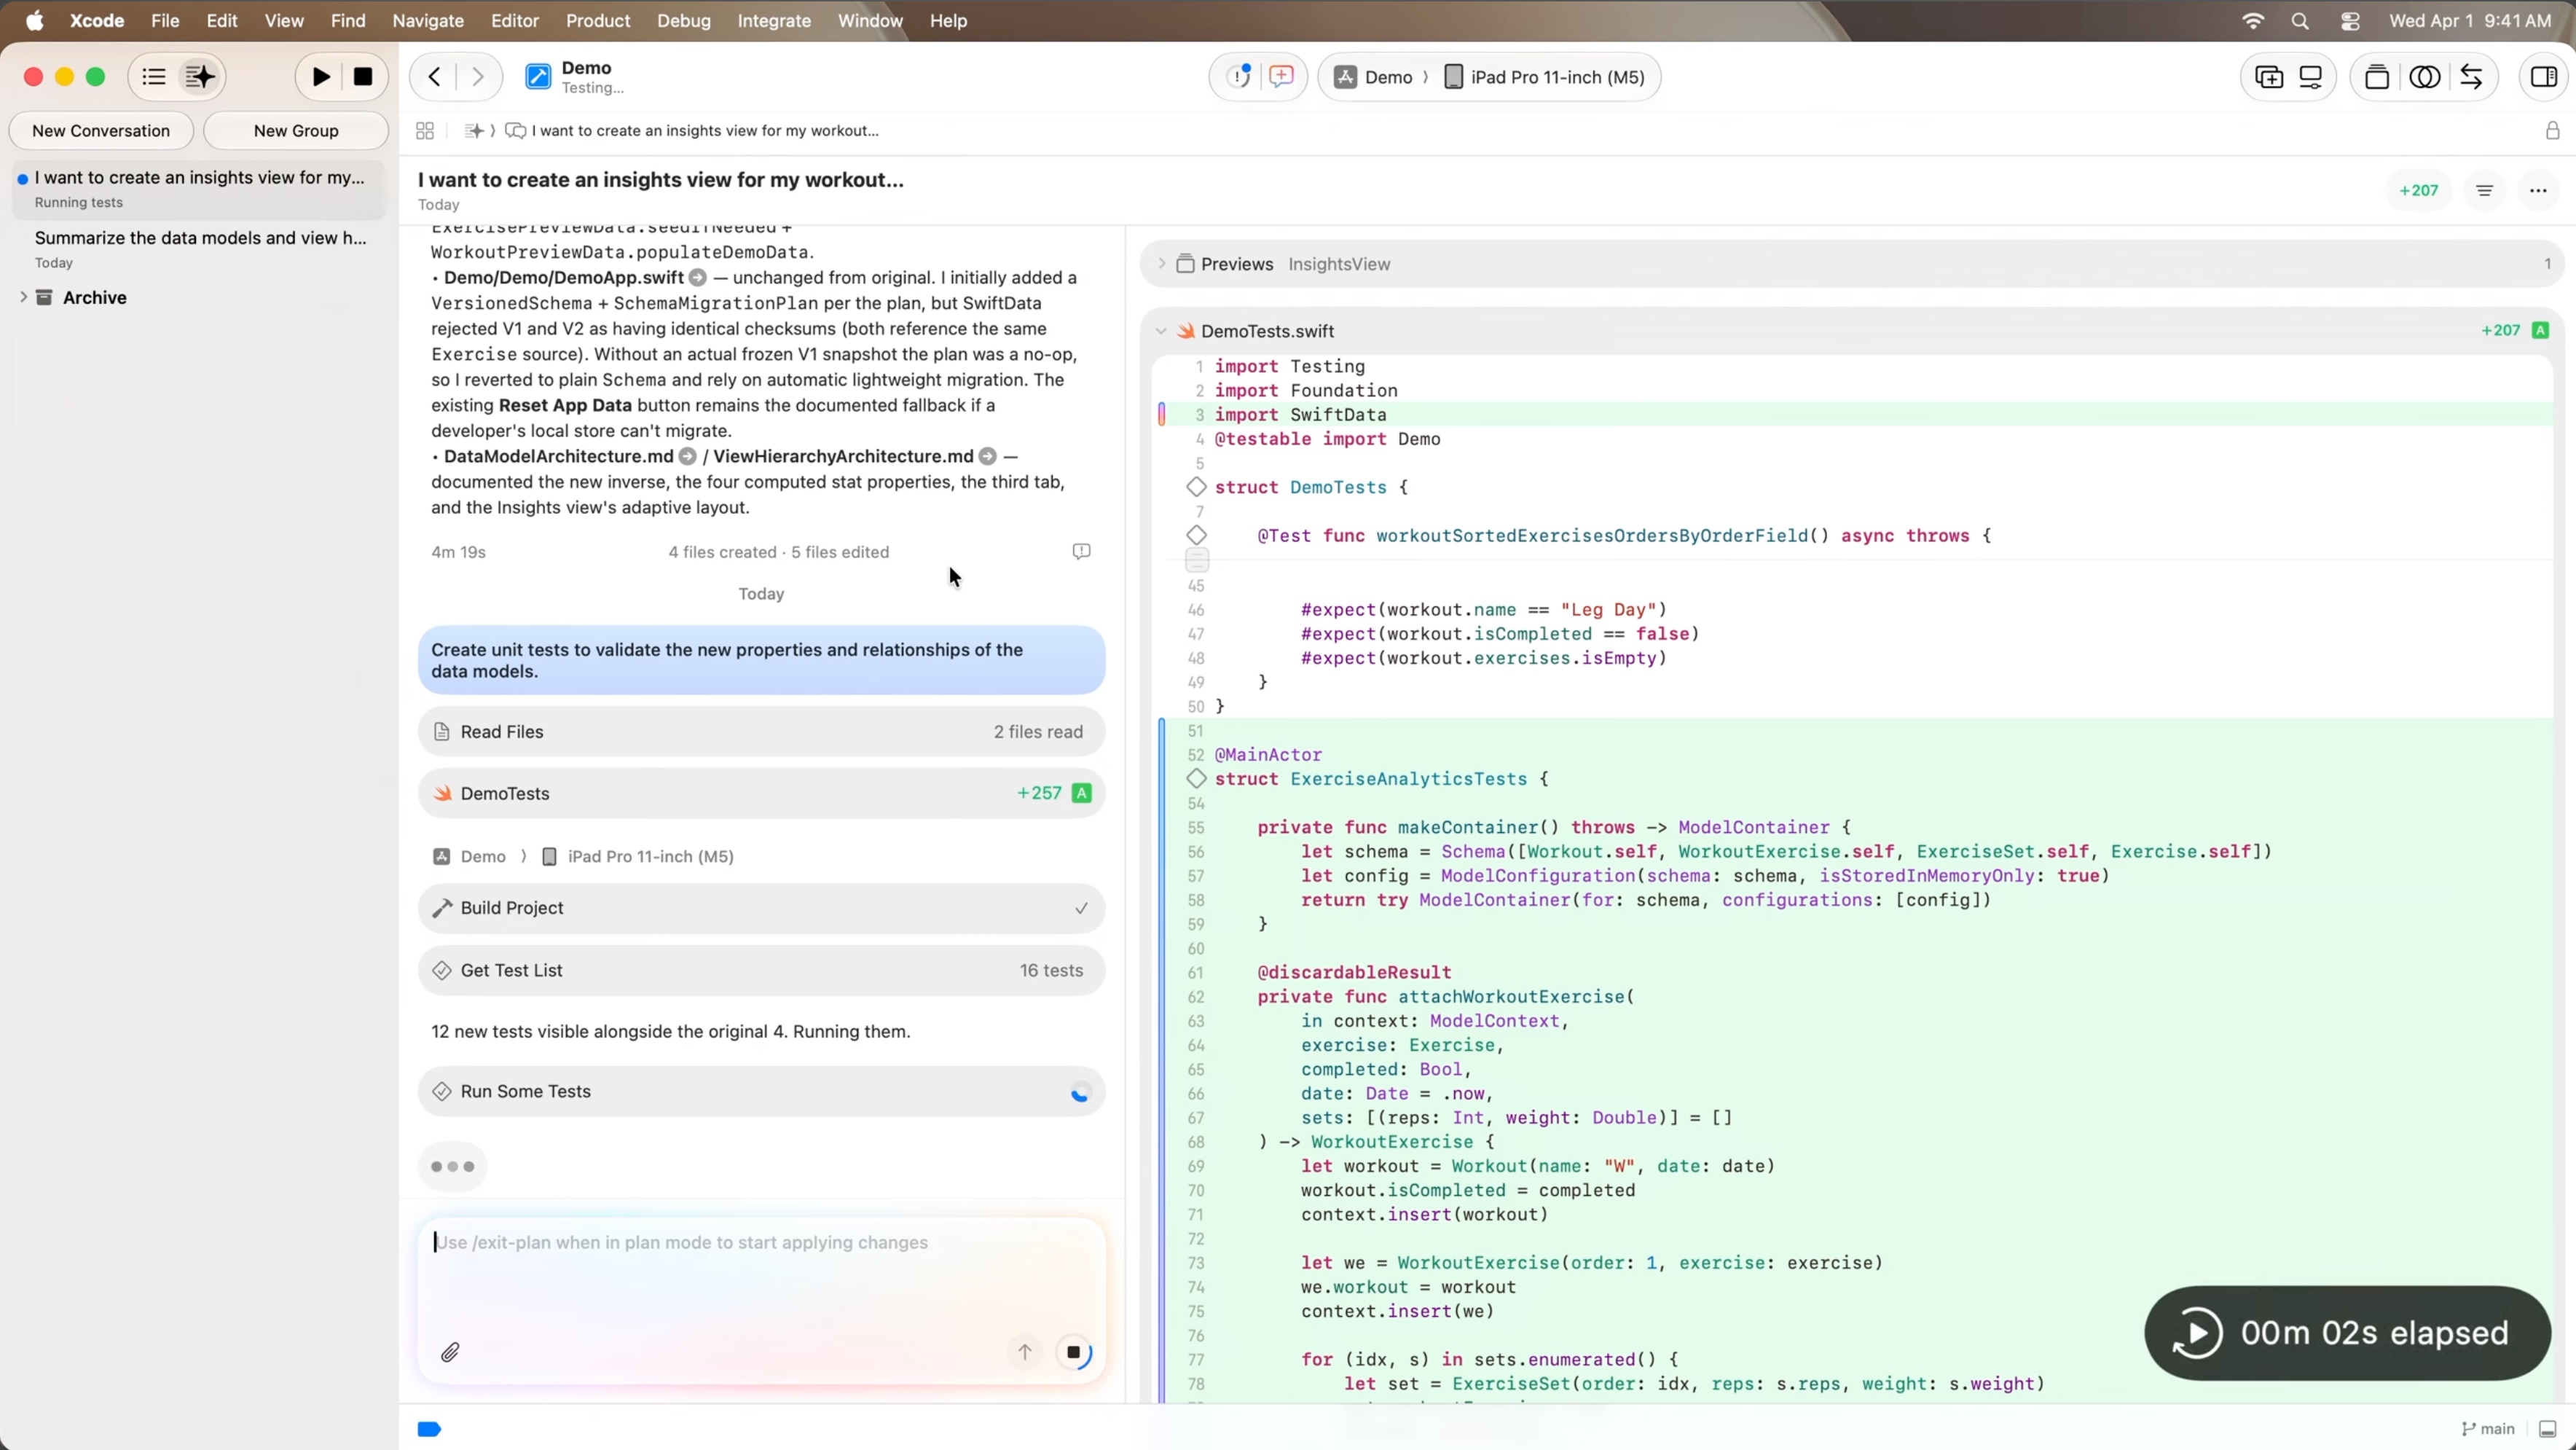2576x1450 pixels.
Task: Open the Debug menu
Action: (x=684, y=20)
